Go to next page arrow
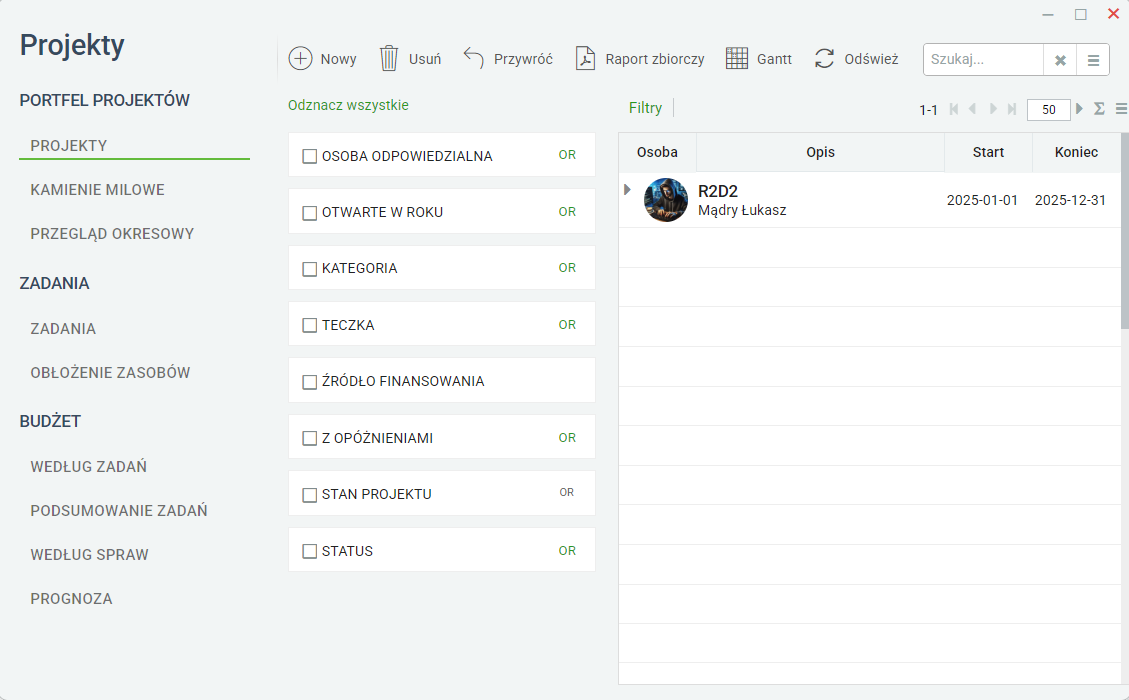 click(993, 109)
